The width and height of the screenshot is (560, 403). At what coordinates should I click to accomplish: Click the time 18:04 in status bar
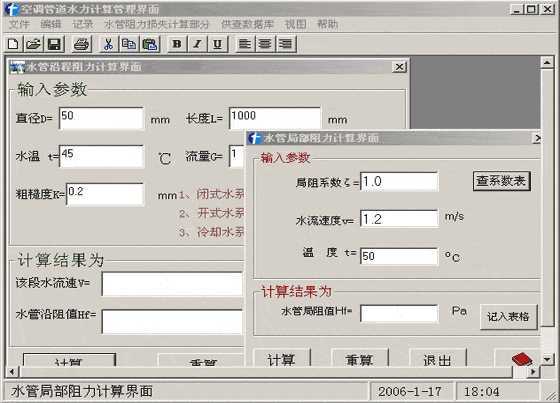pyautogui.click(x=481, y=392)
